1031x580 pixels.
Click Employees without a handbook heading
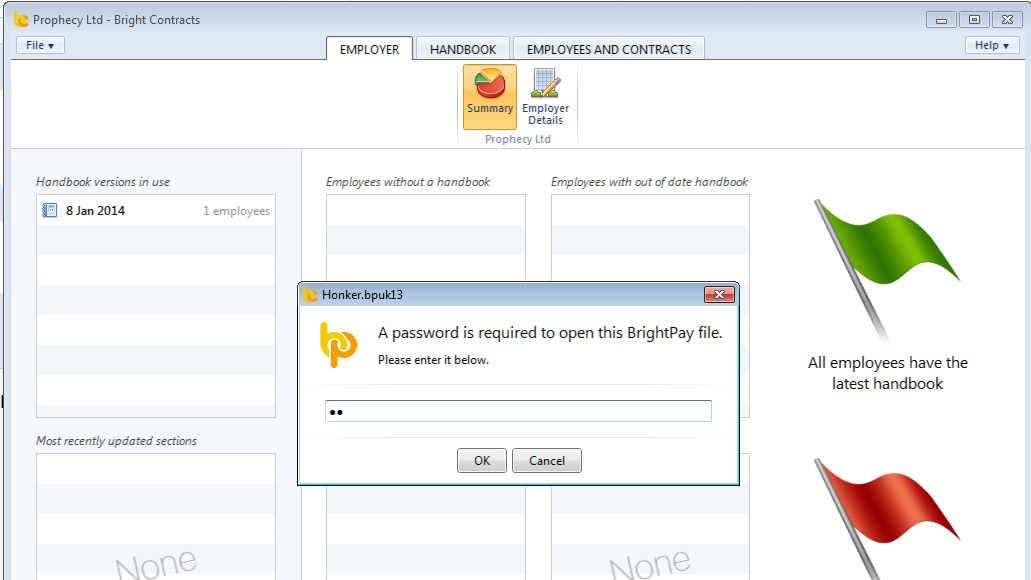(x=408, y=182)
